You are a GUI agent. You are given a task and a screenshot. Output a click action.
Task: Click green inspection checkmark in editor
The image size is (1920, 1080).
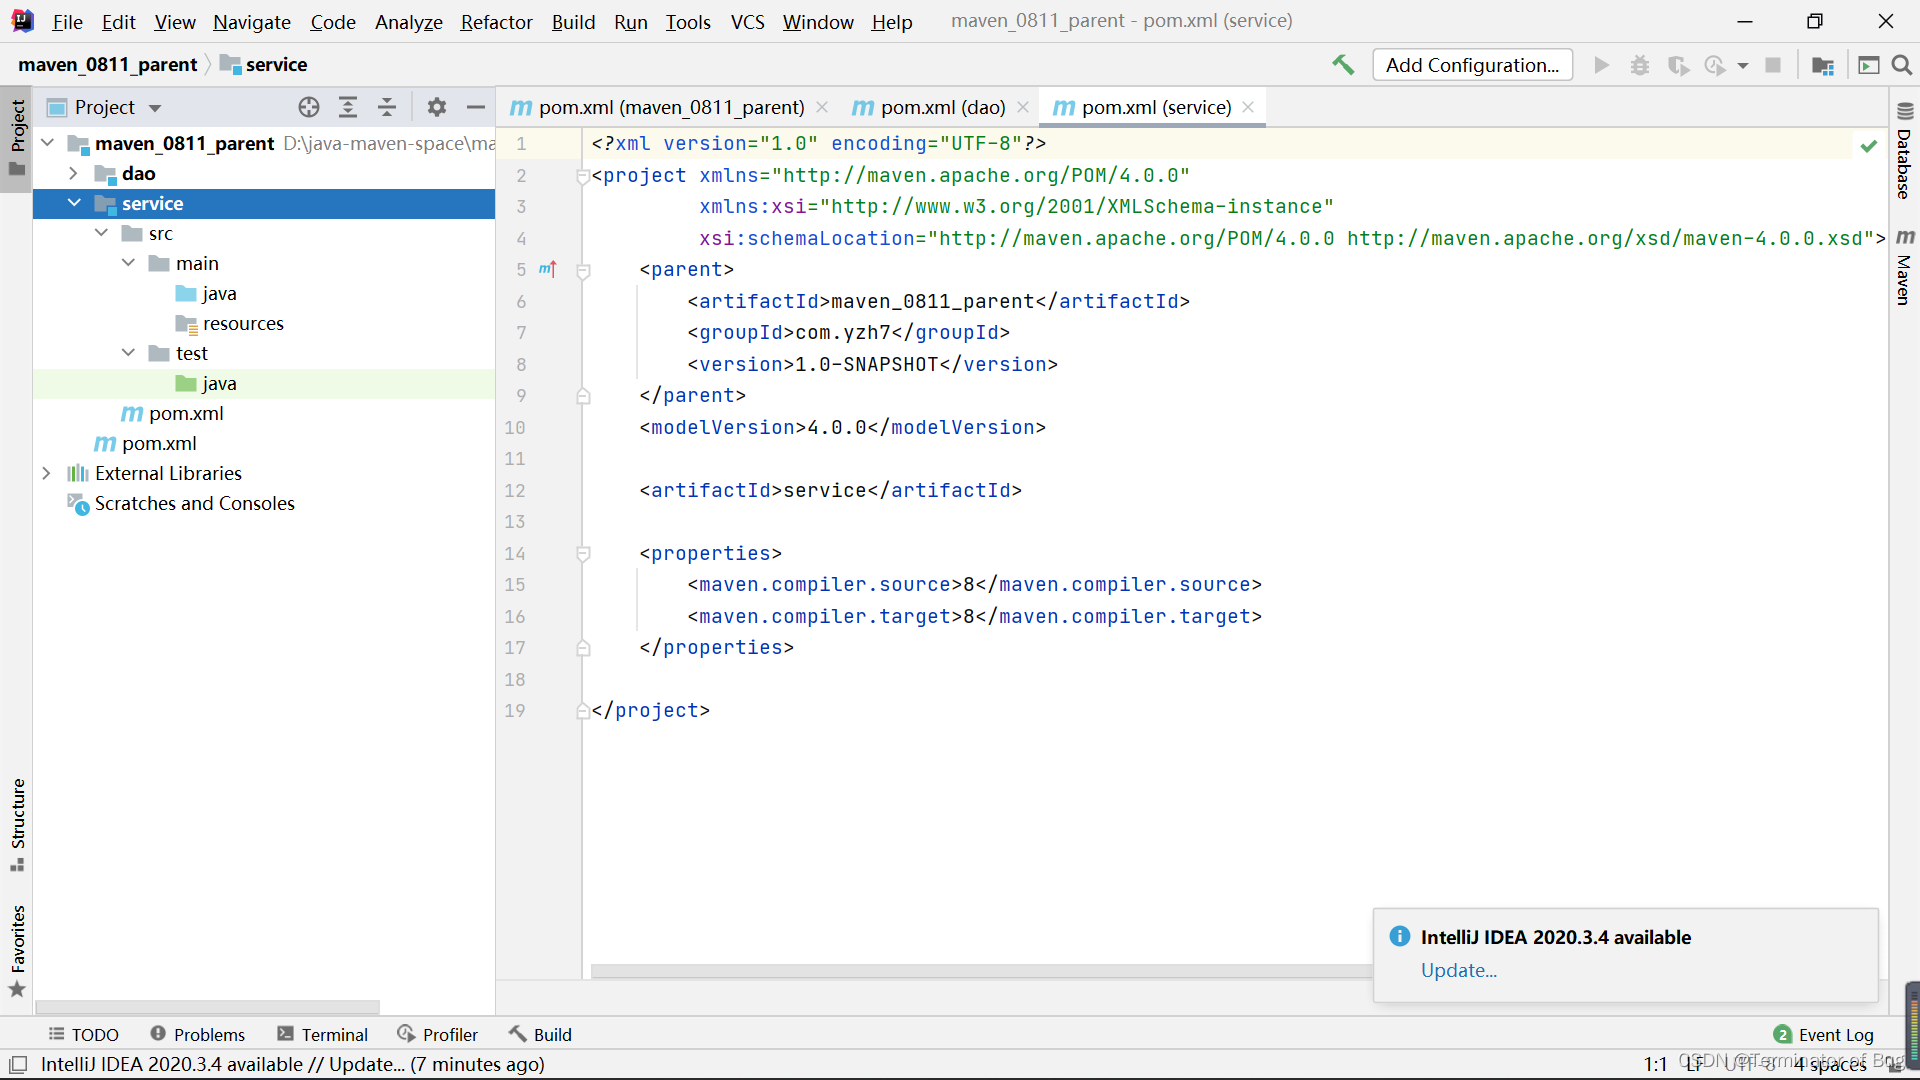click(1868, 146)
